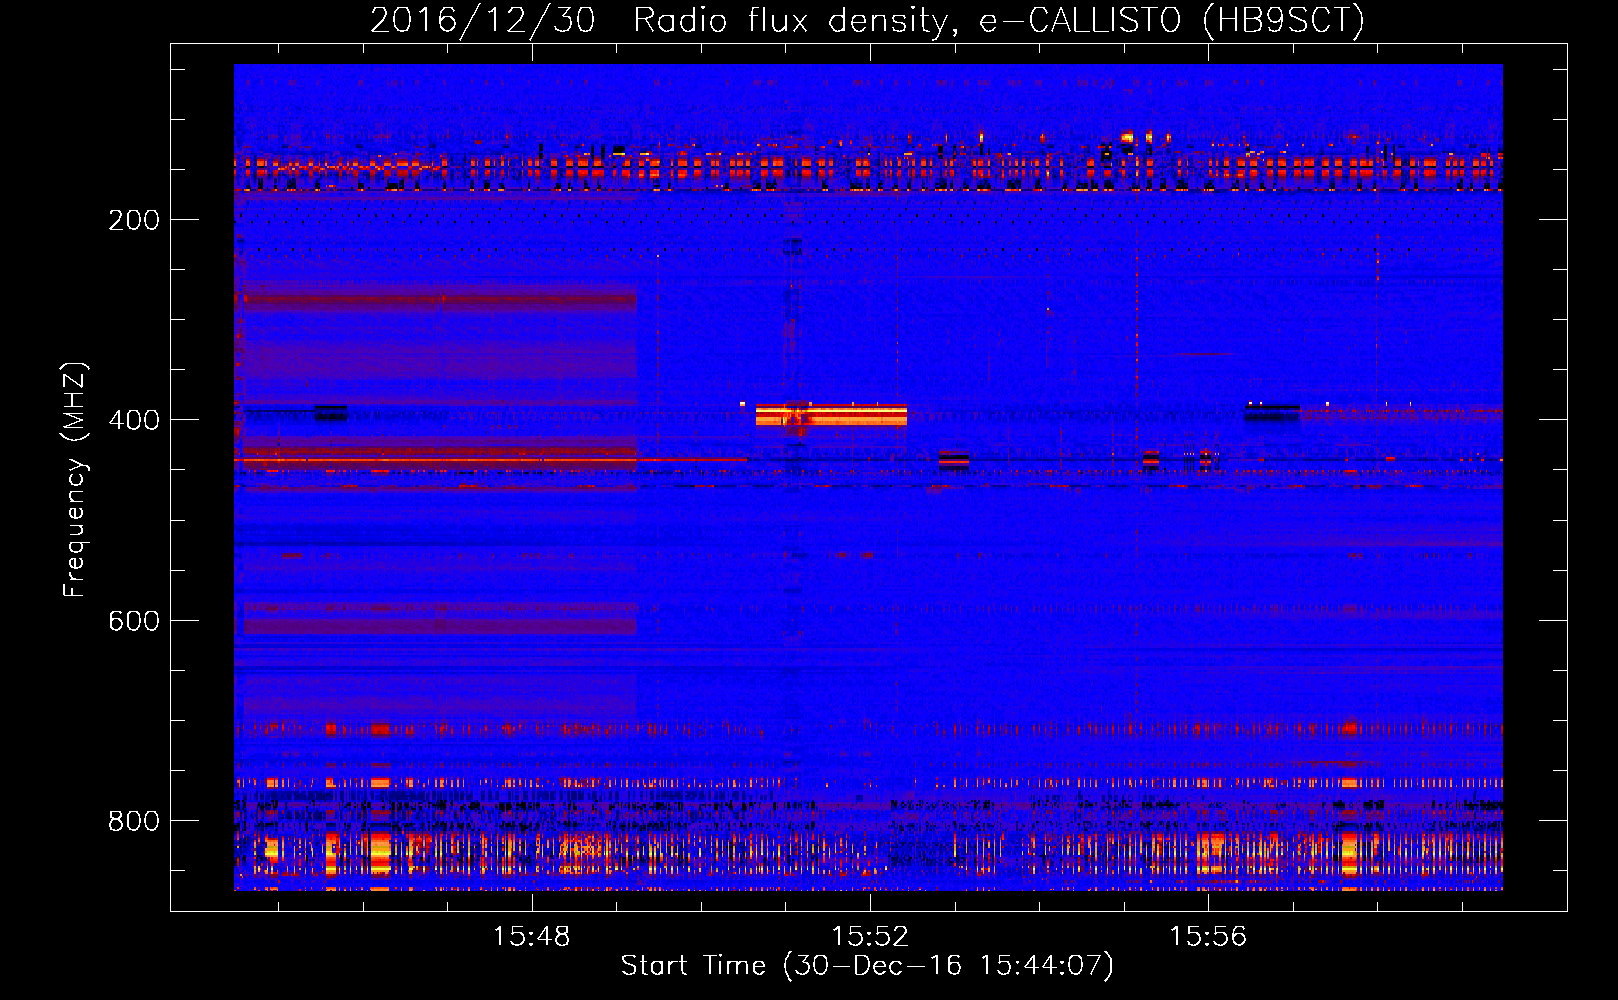
Task: Click the 15:56 time tick label
Action: (1208, 936)
